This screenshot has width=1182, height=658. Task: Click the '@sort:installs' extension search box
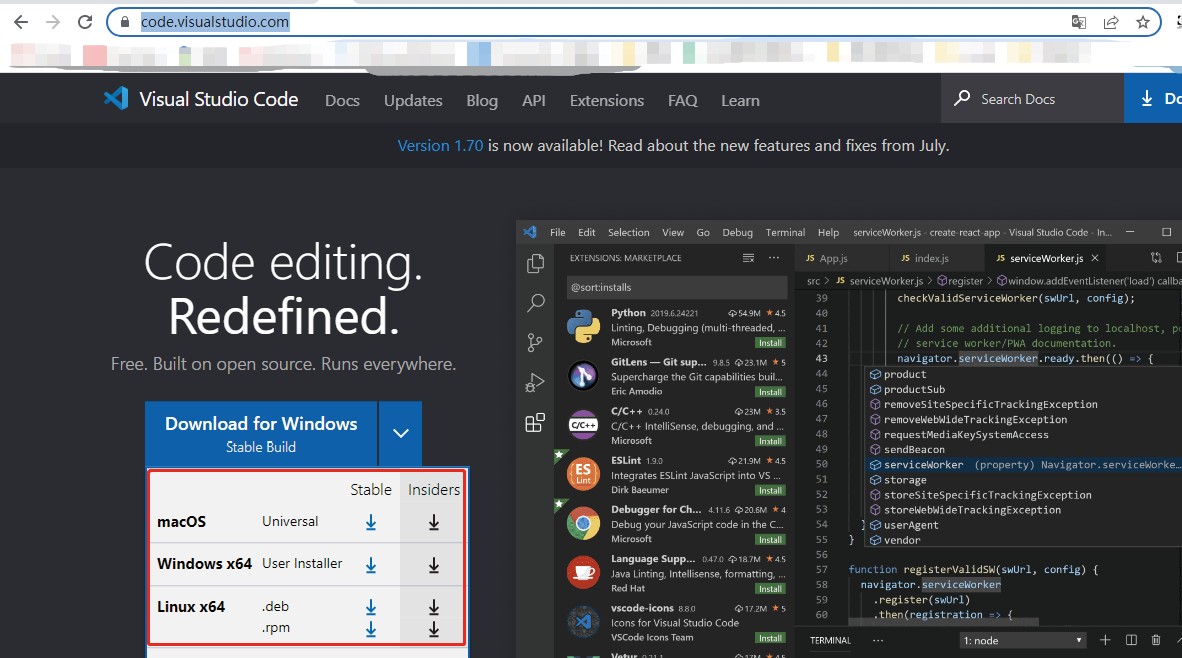pos(677,287)
